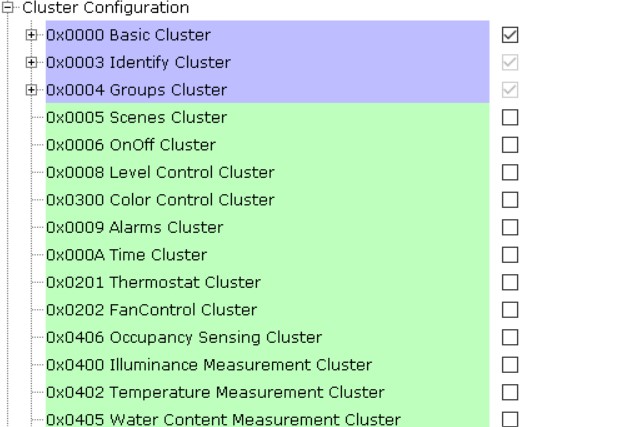Select the 0x0005 Scenes Cluster item
This screenshot has height=427, width=640.
point(136,118)
